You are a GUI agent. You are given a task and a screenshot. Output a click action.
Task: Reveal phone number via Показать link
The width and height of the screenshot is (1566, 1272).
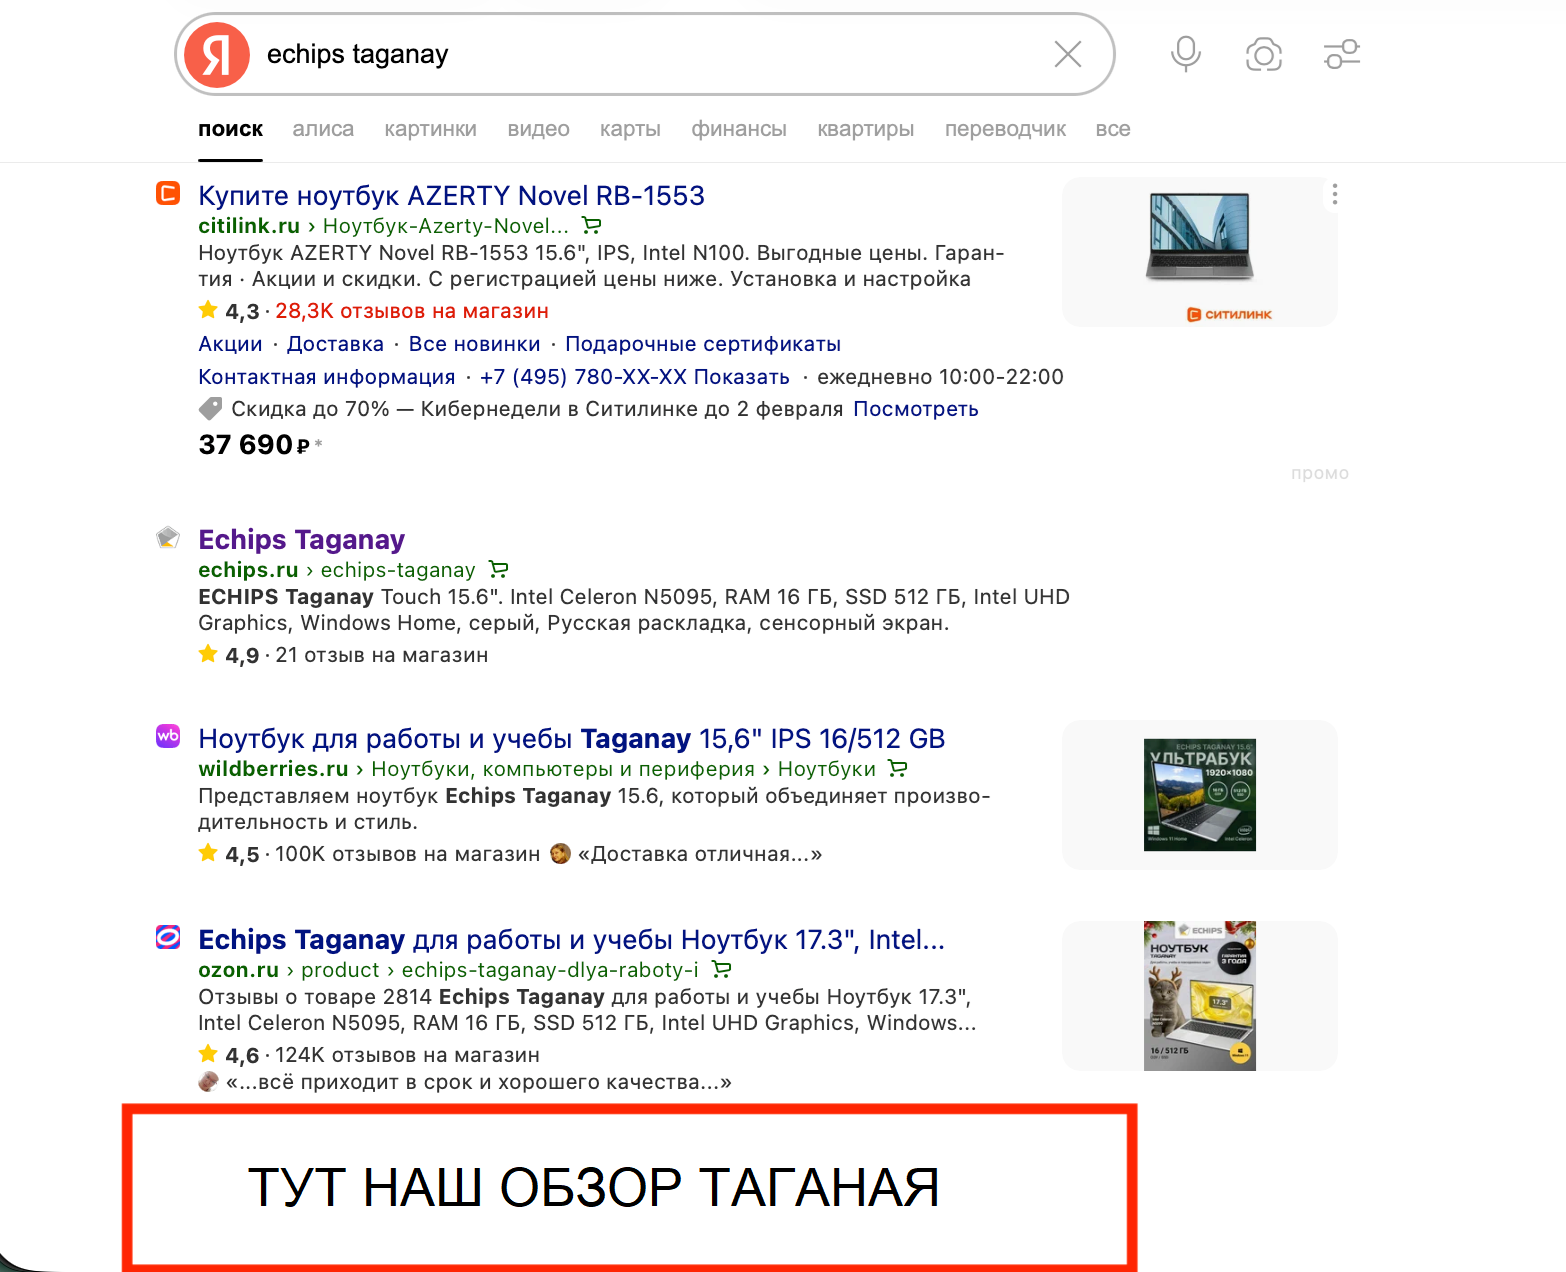[x=741, y=377]
